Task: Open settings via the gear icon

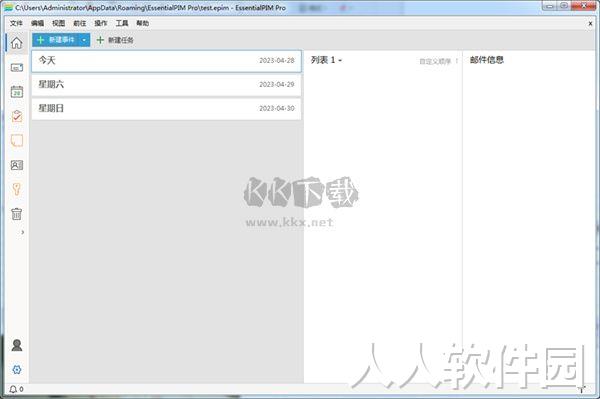Action: (17, 370)
